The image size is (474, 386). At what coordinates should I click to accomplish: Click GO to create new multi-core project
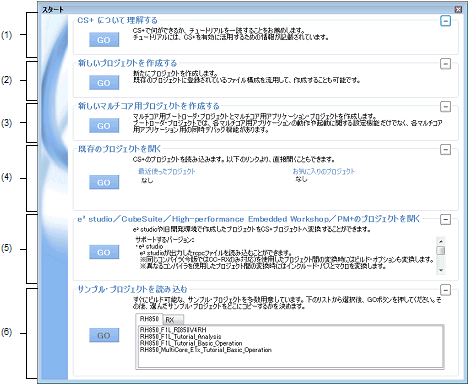click(104, 126)
